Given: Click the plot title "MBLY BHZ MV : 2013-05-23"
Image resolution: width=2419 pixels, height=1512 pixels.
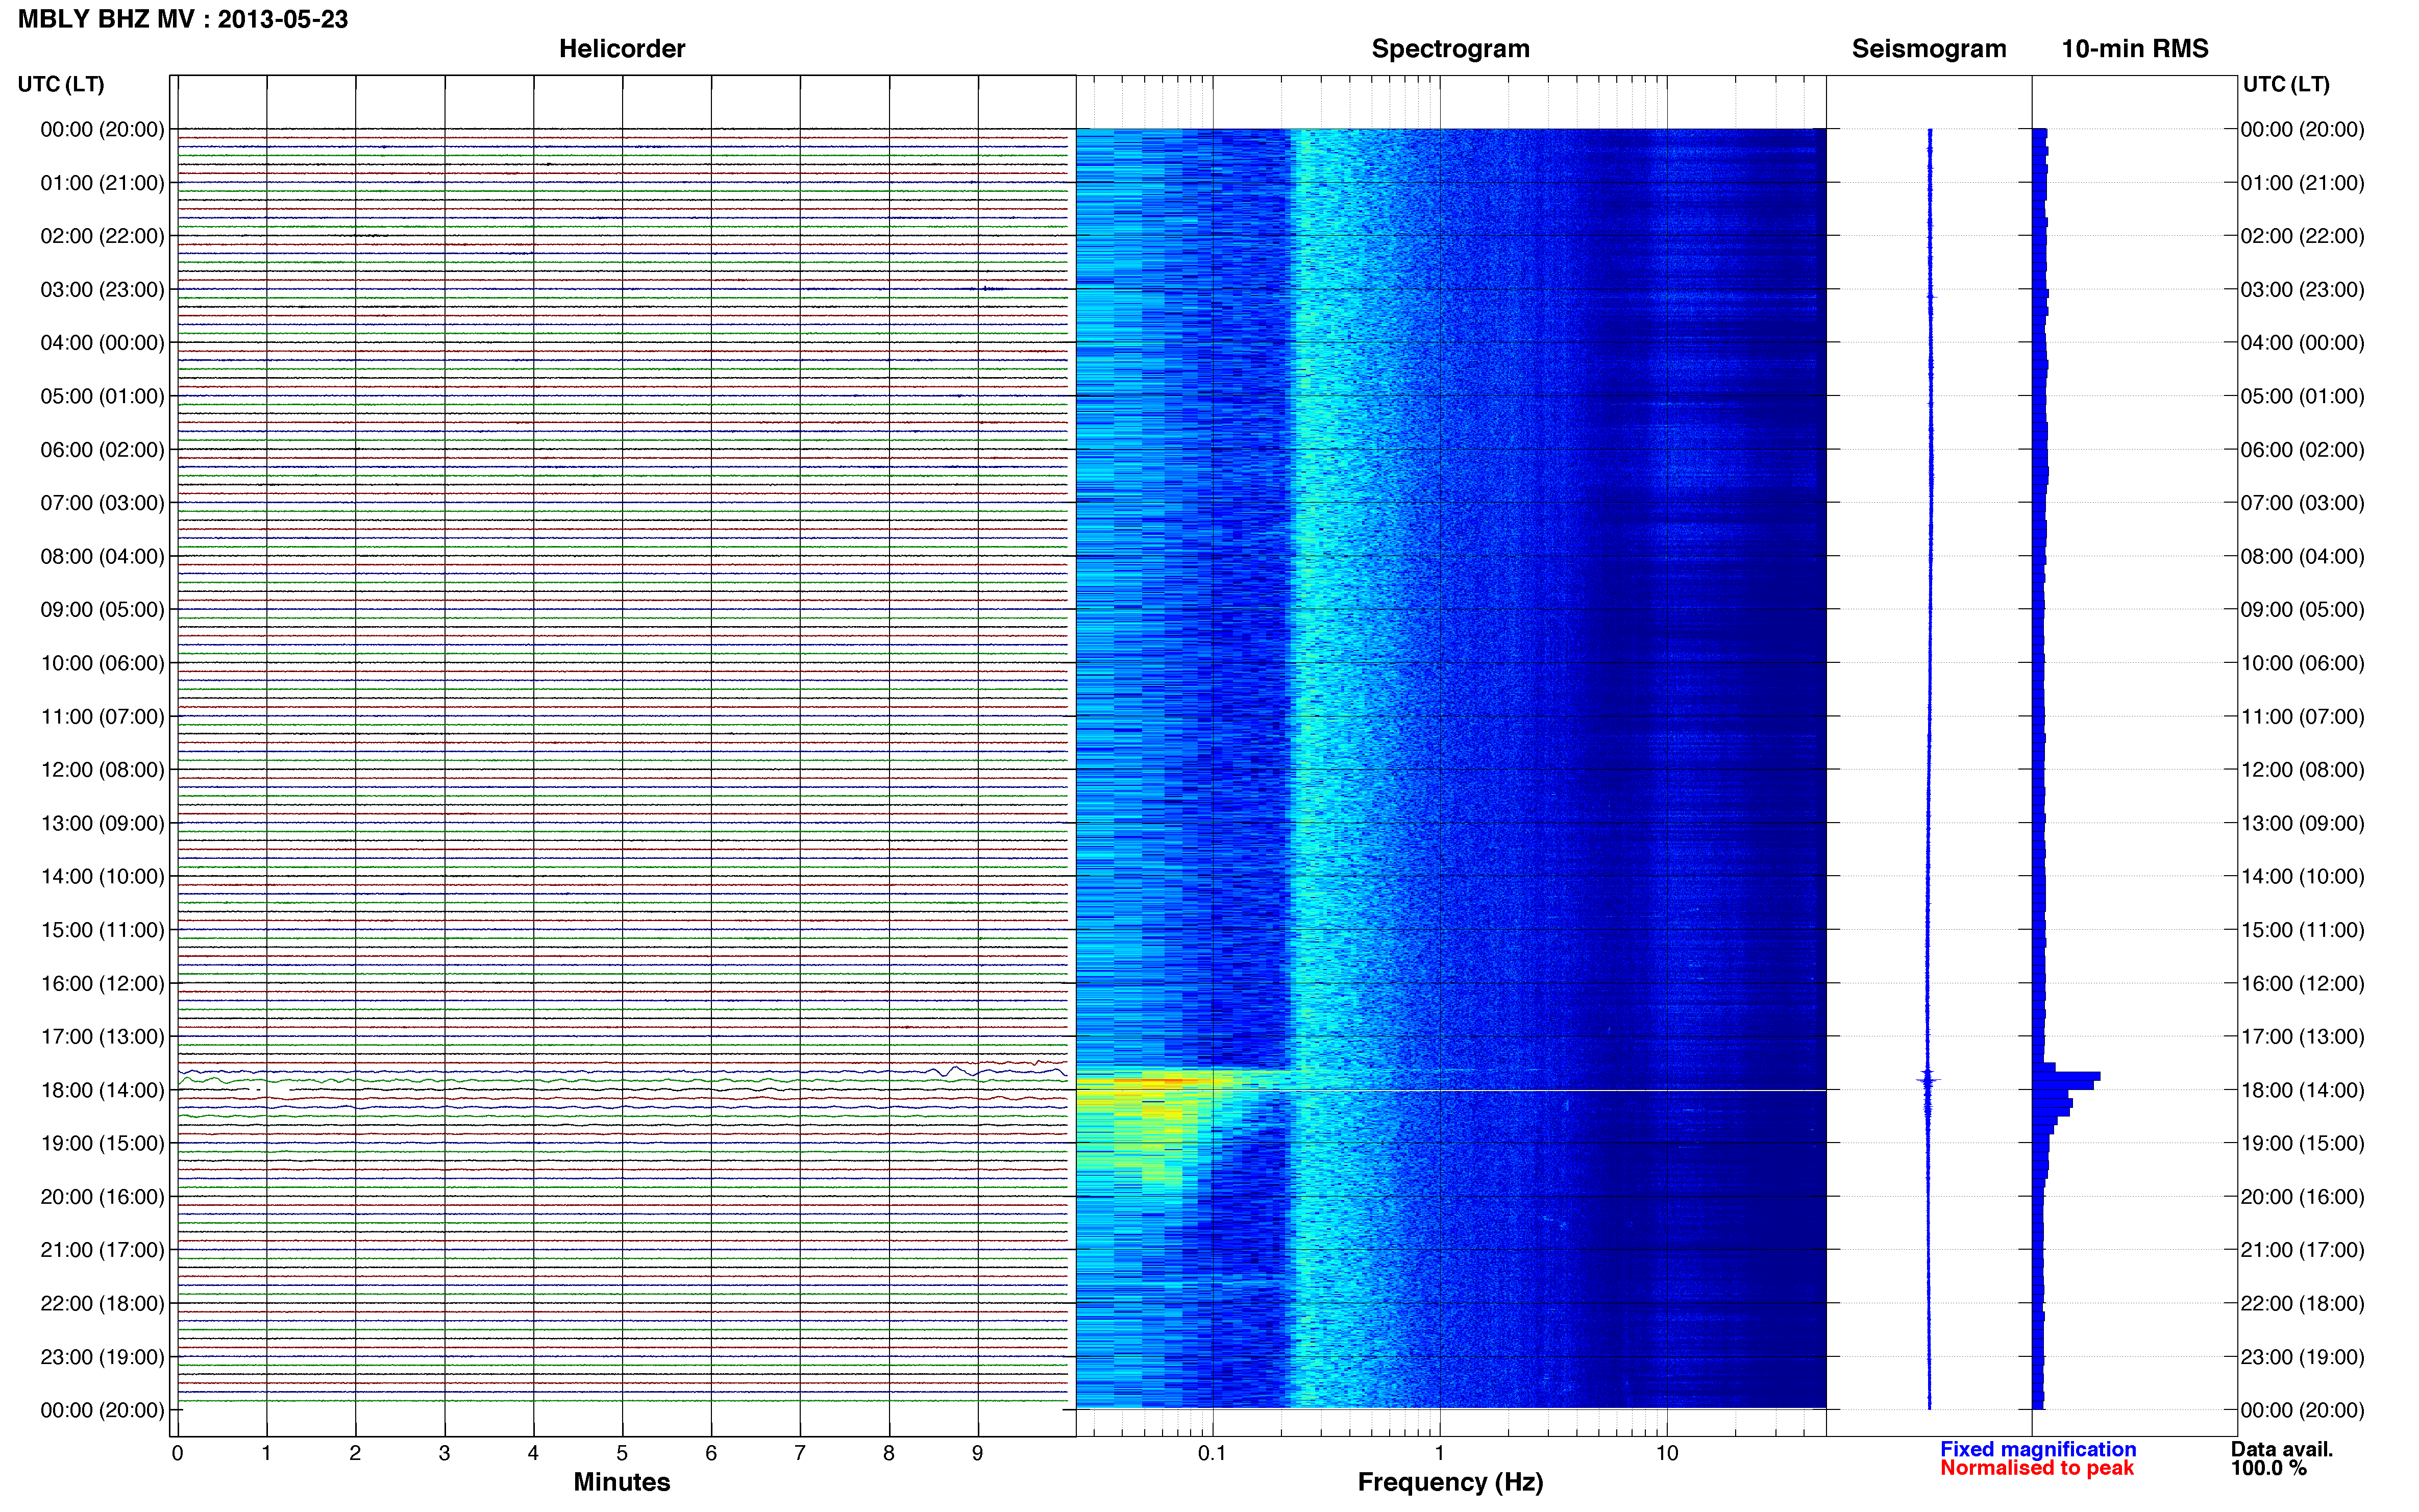Looking at the screenshot, I should [x=183, y=19].
